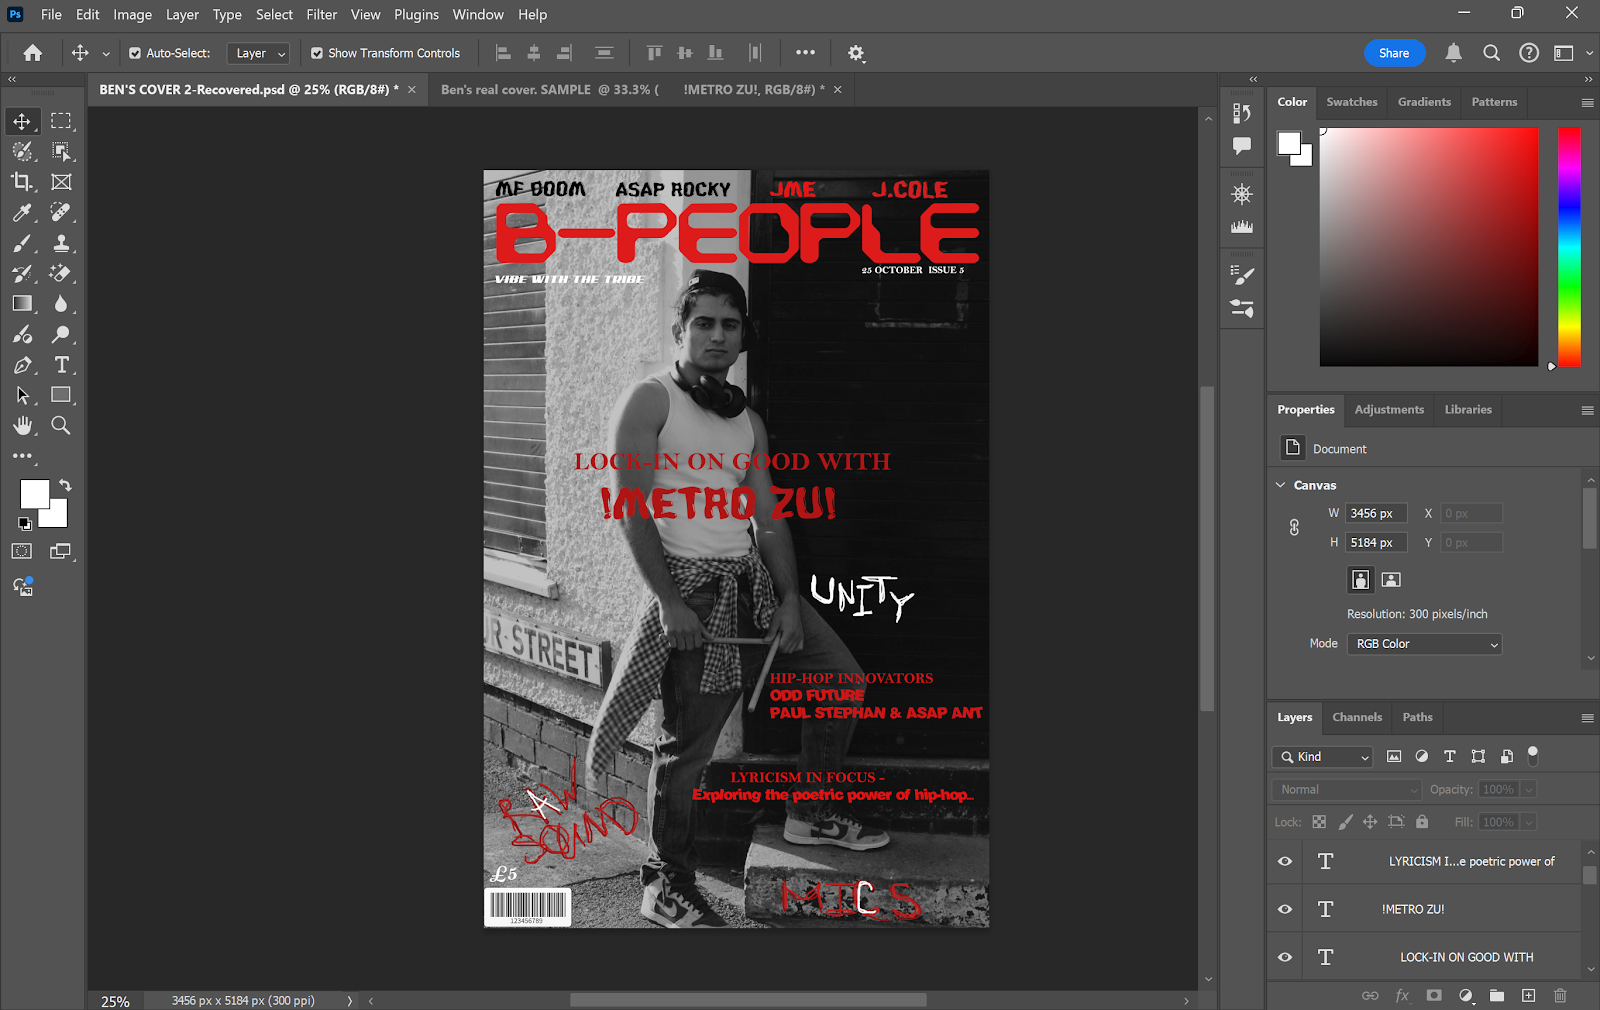
Task: Click the hue spectrum slider
Action: [1569, 247]
